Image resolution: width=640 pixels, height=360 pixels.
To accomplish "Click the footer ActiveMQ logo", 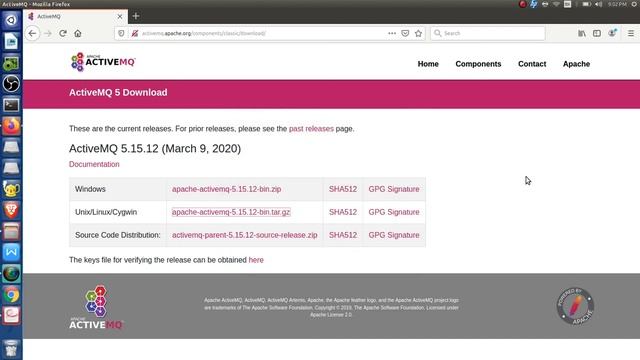I will click(96, 307).
